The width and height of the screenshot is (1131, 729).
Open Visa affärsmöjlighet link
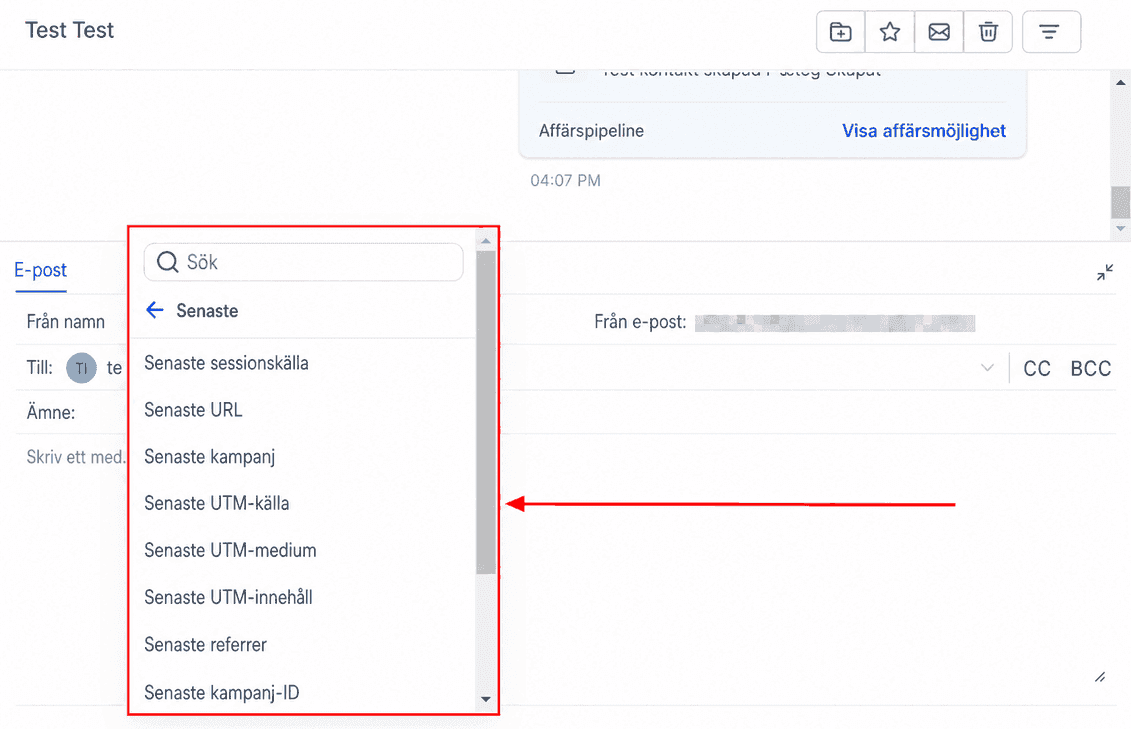[924, 131]
